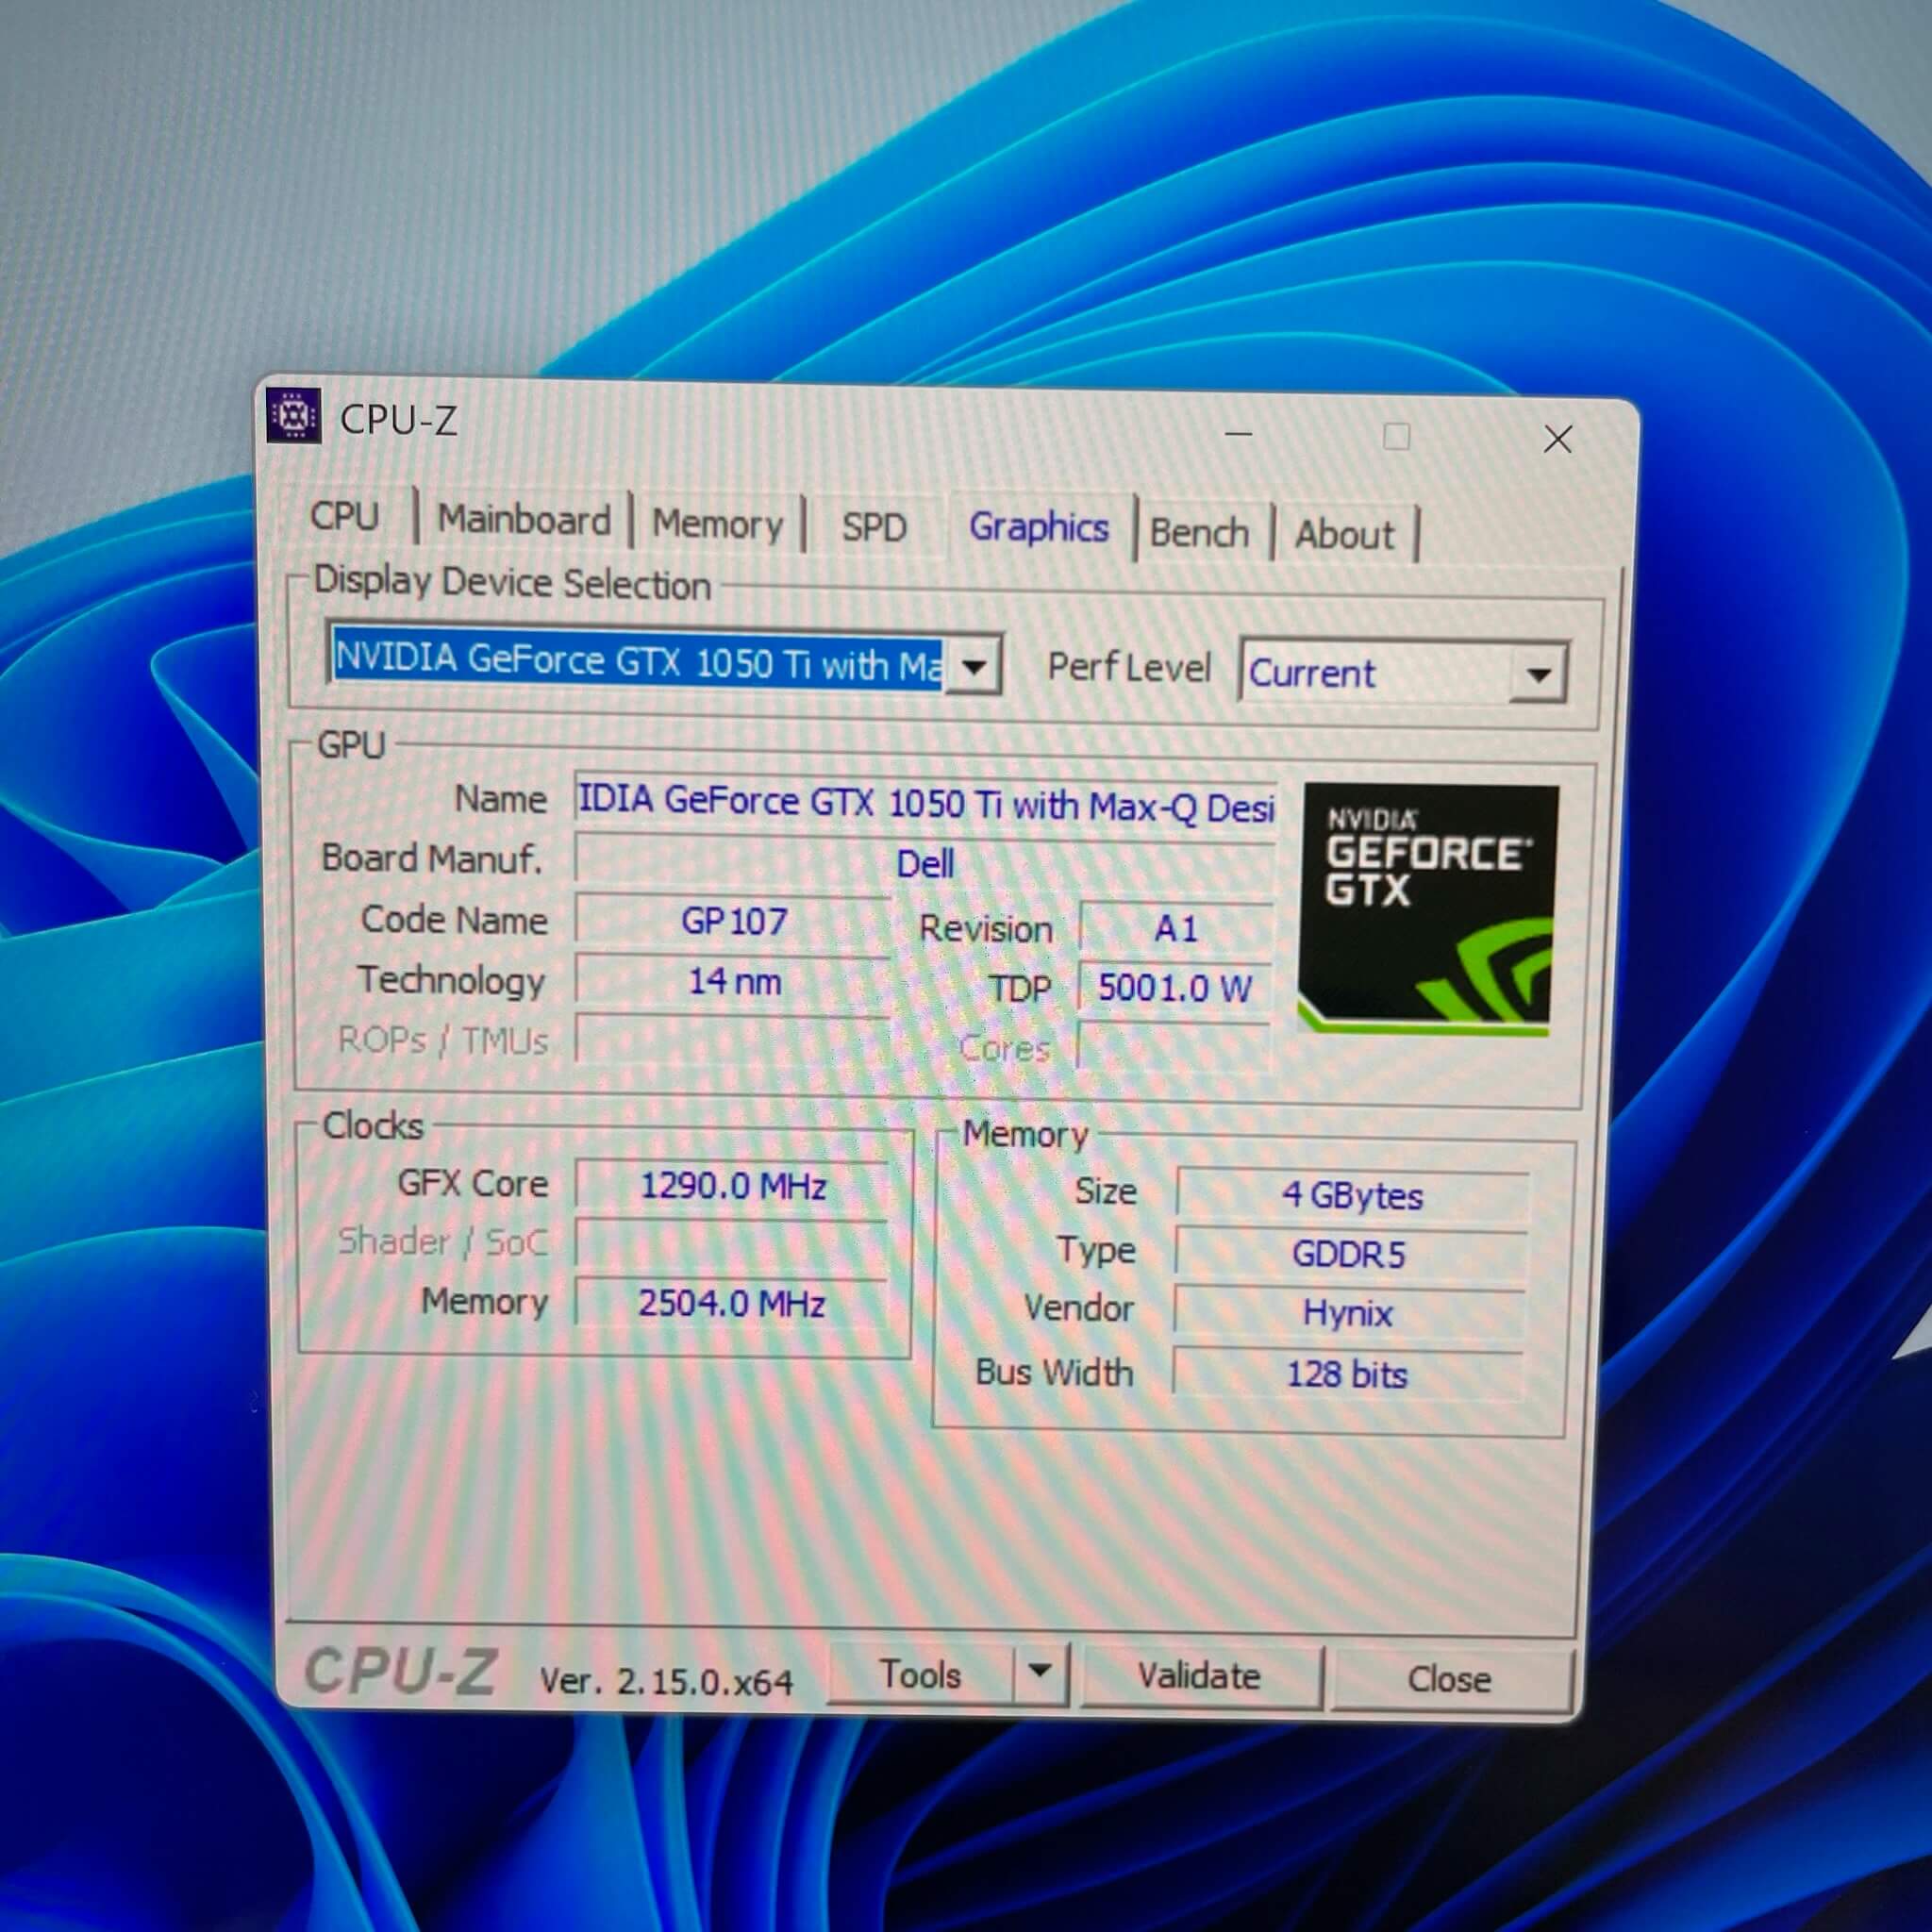Click the 'Display Device Selection' group label
This screenshot has height=1932, width=1932.
point(512,583)
